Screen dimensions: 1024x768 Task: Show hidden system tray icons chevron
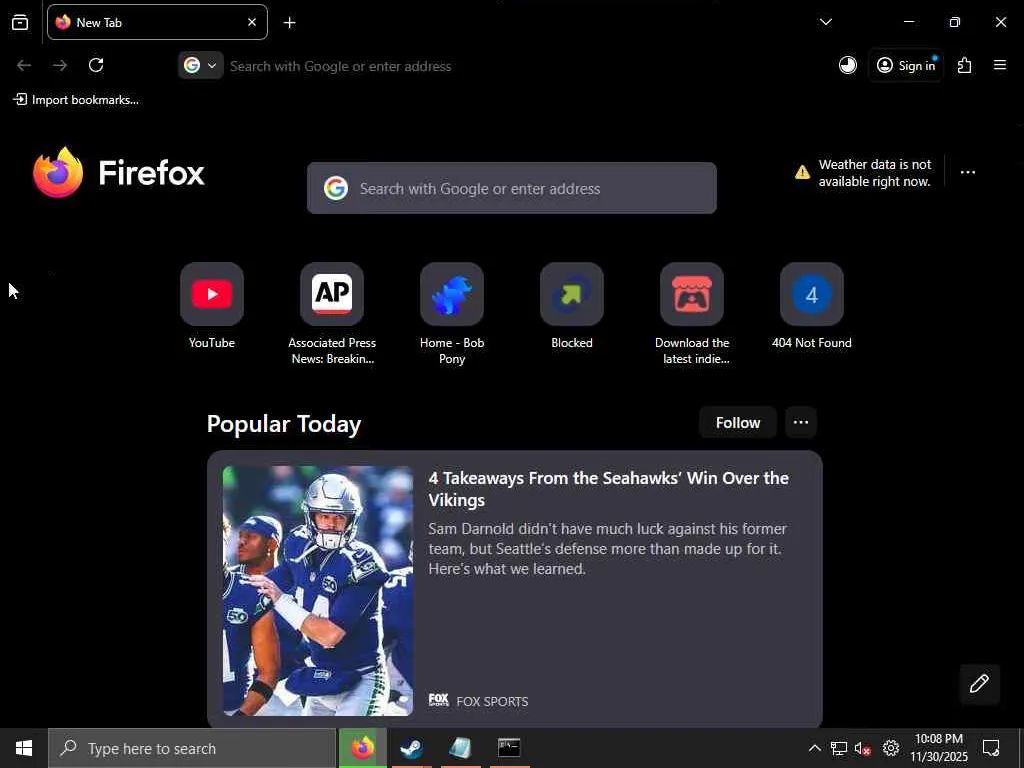pyautogui.click(x=814, y=748)
